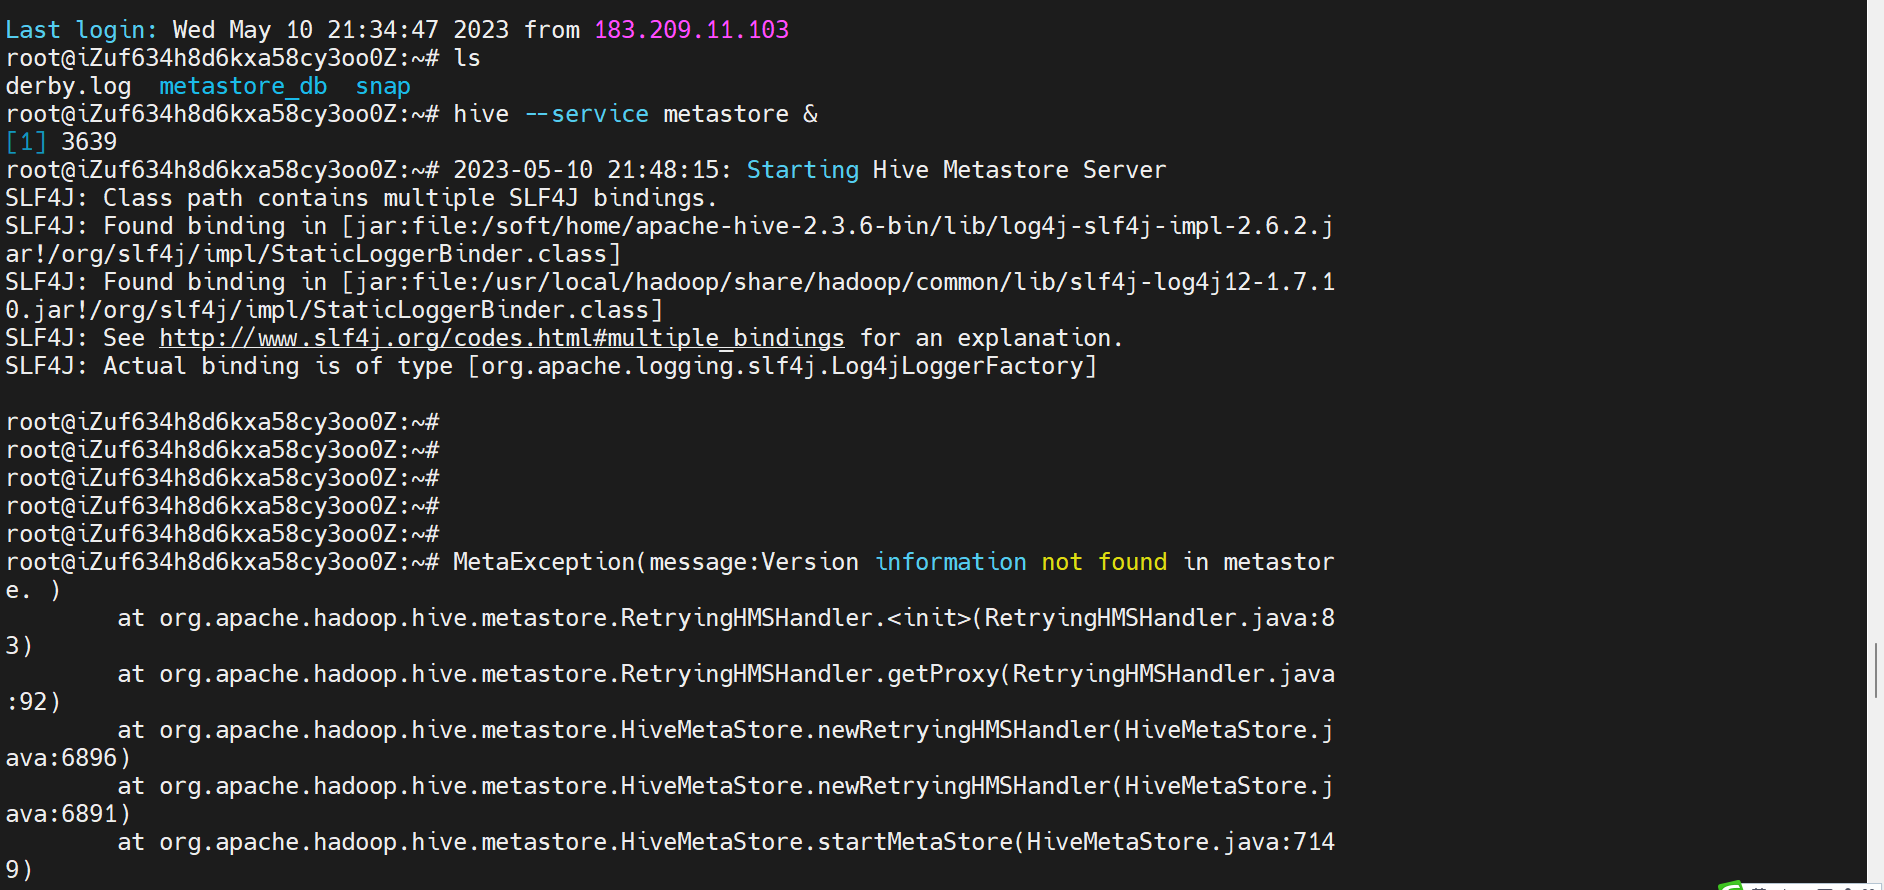The image size is (1884, 890).
Task: Click the terminal's vertical scrollbar thumb
Action: [1875, 670]
